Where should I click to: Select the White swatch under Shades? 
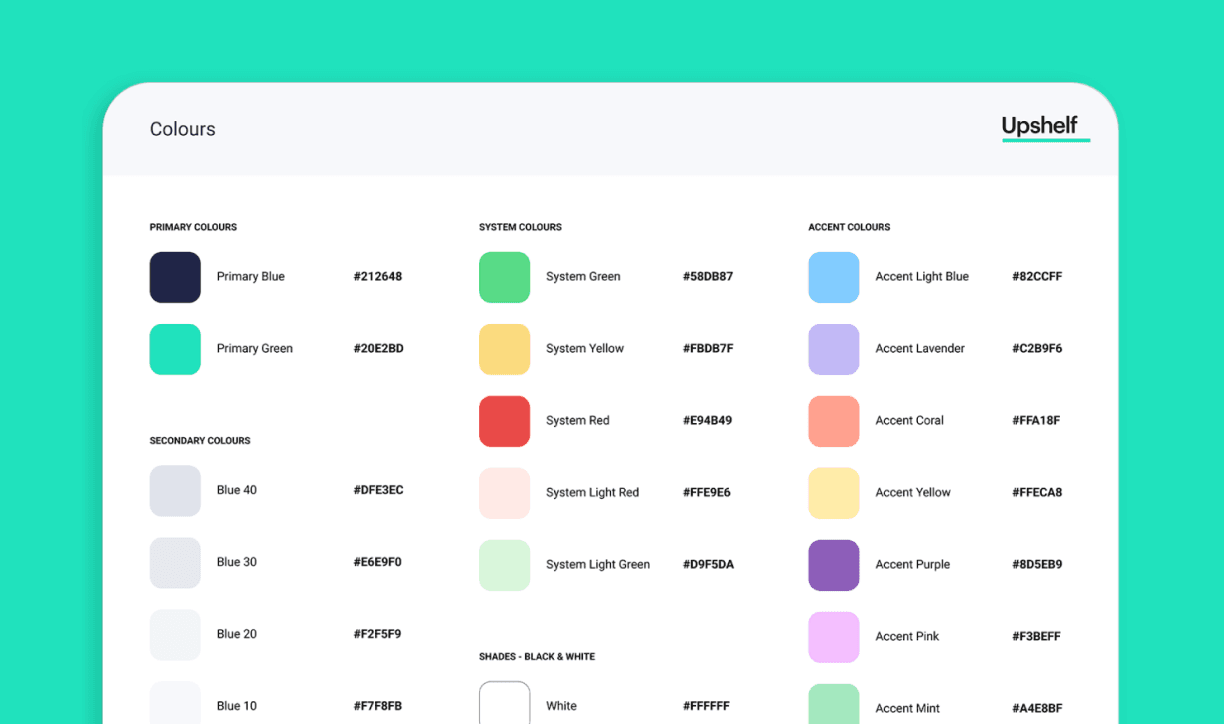504,703
